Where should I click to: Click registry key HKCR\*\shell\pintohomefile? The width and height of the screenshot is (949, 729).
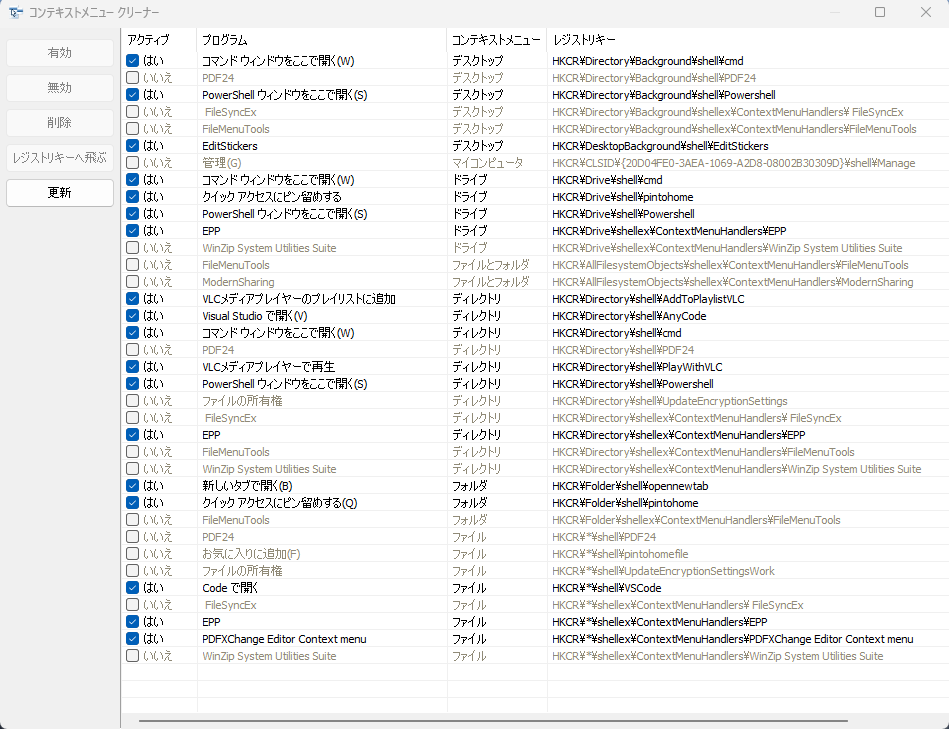pyautogui.click(x=620, y=554)
